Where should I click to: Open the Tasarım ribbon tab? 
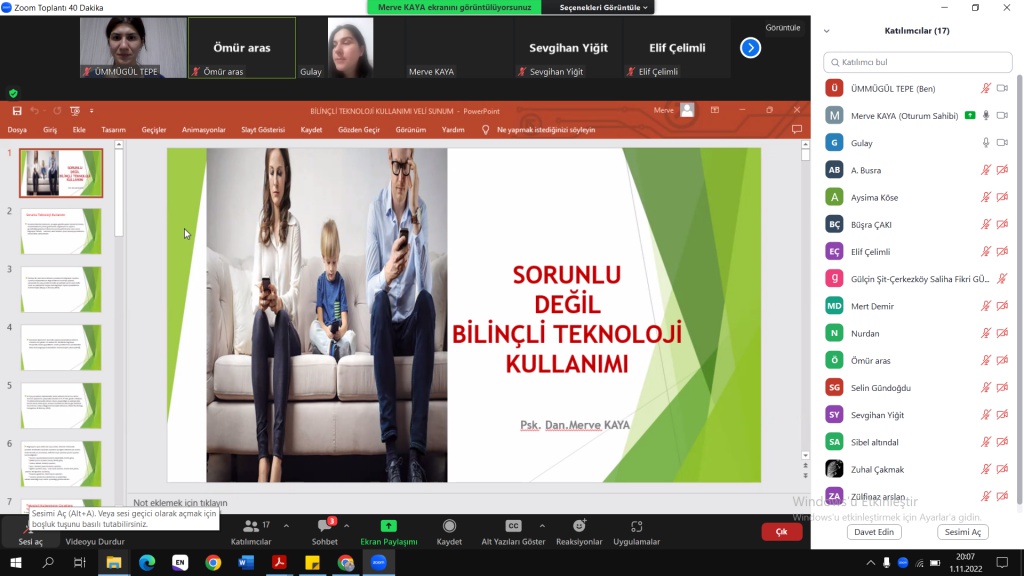[x=113, y=130]
